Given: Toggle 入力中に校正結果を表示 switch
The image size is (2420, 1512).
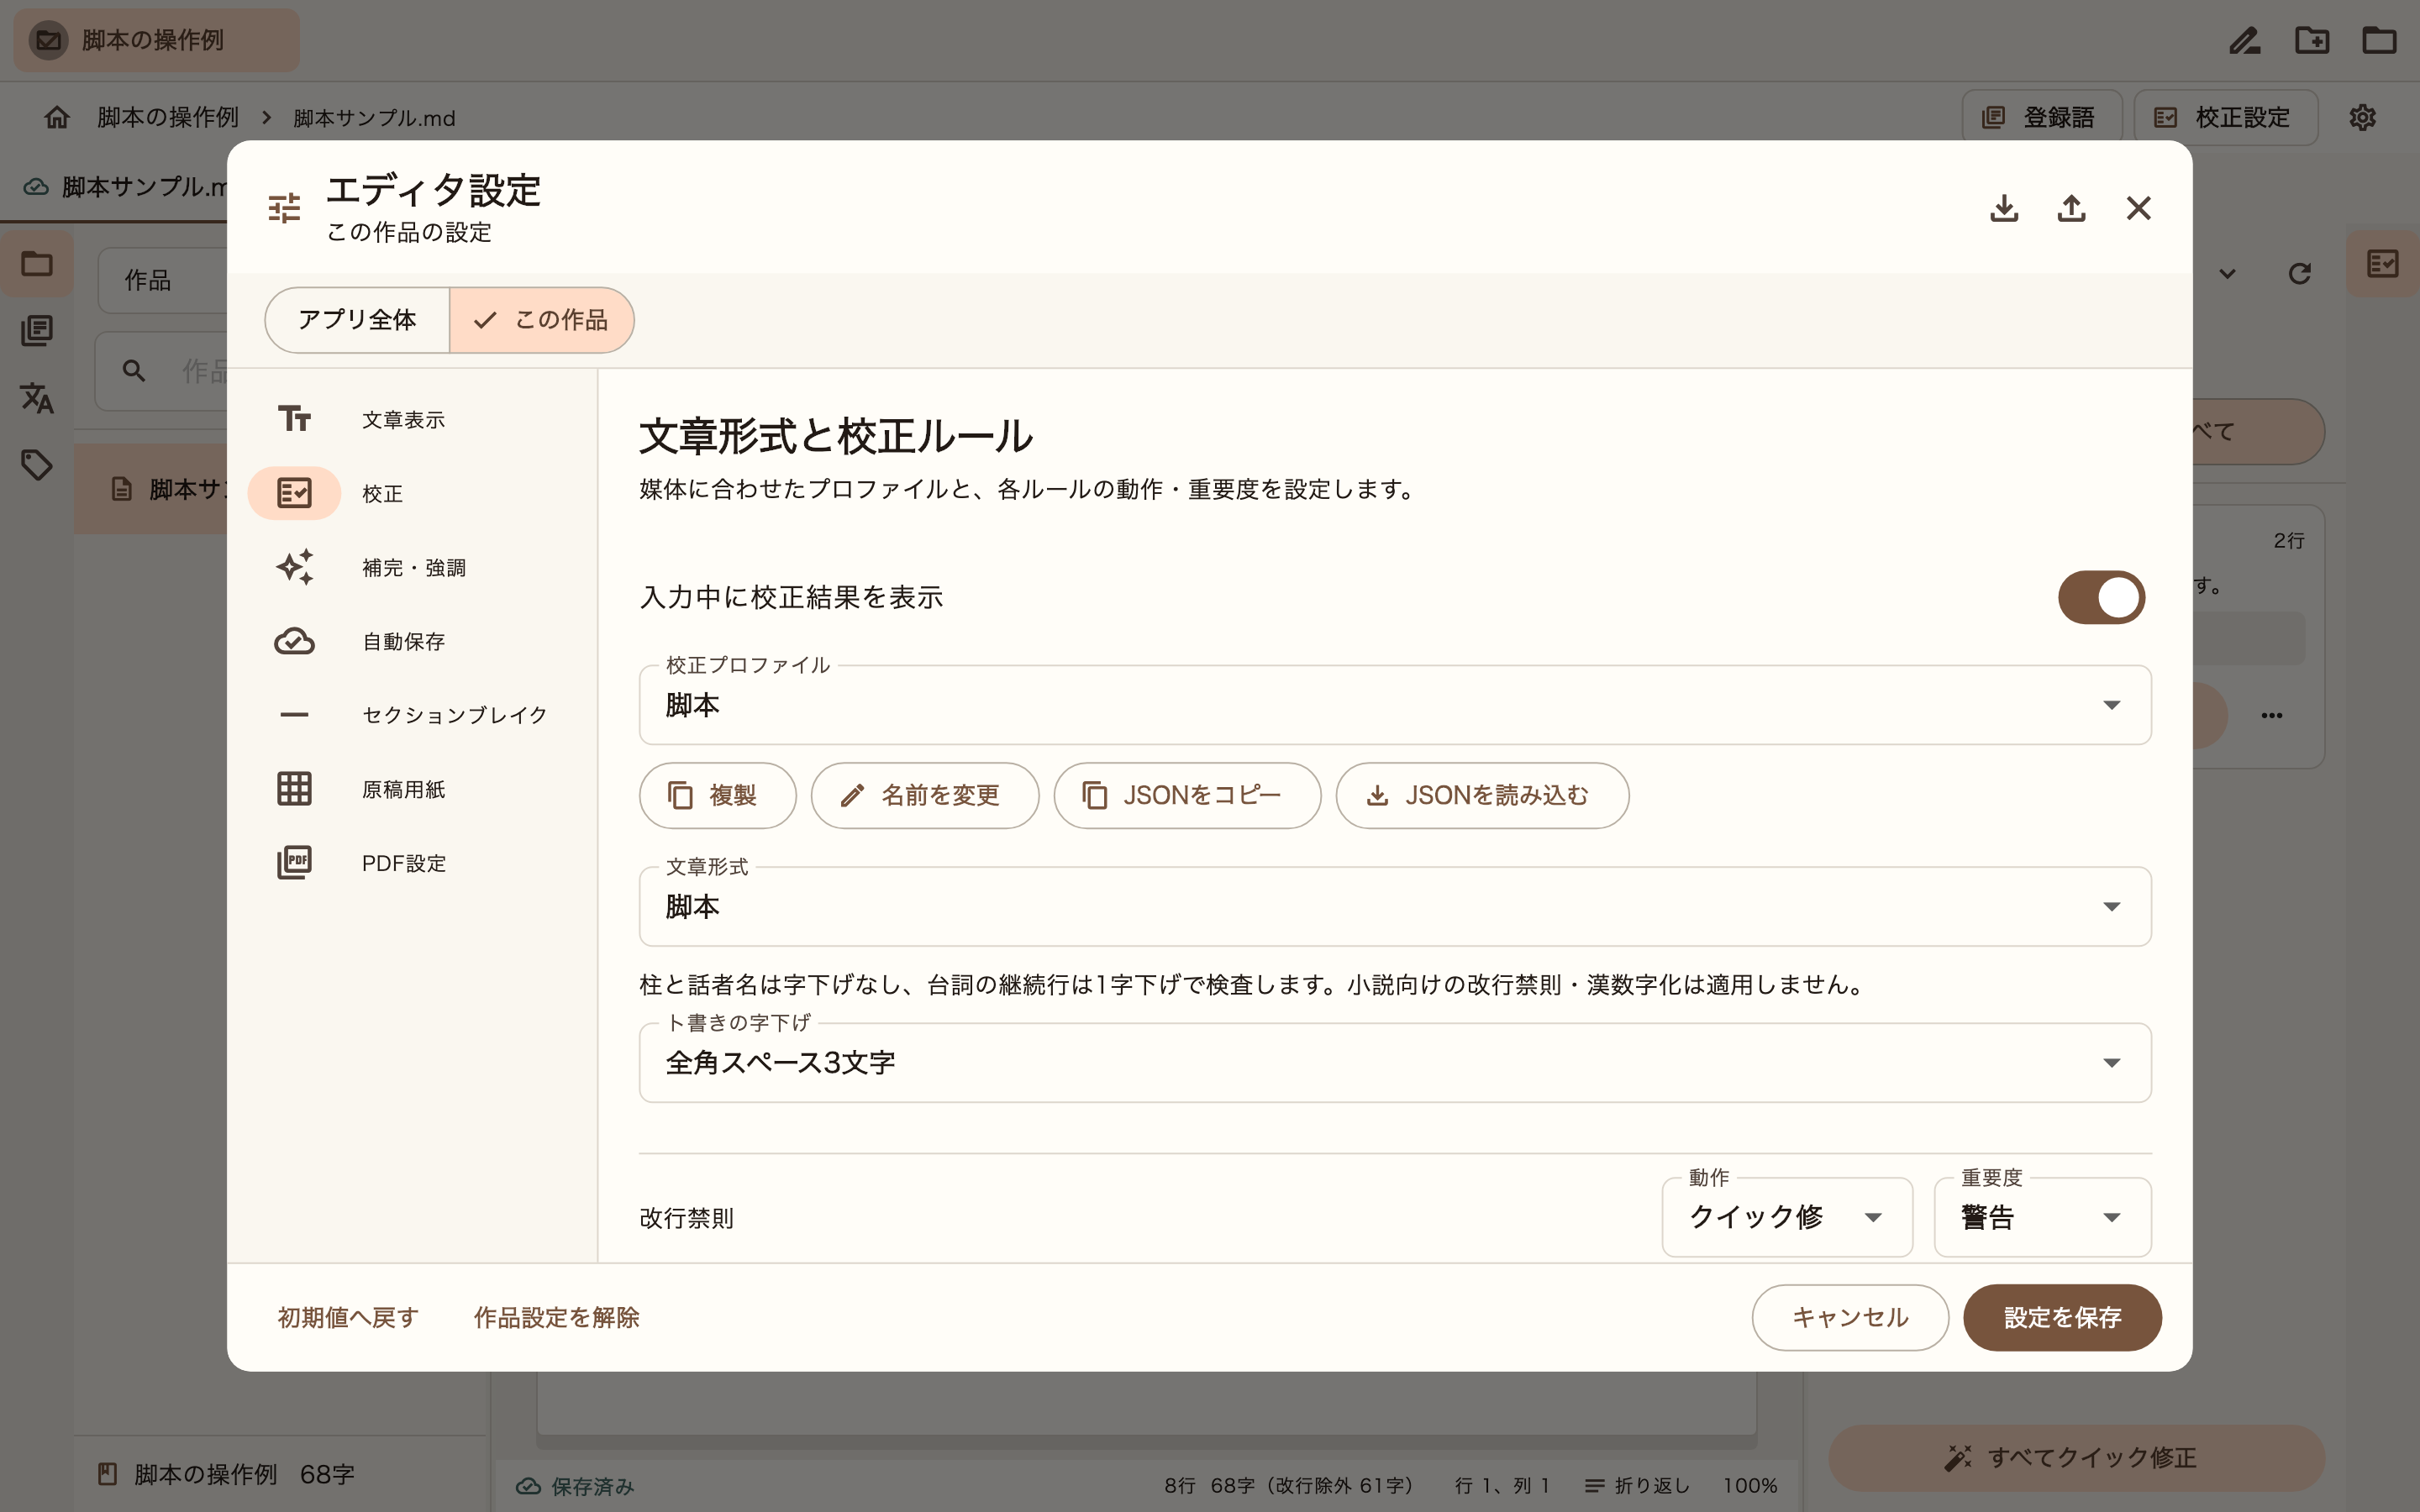Looking at the screenshot, I should tap(2101, 597).
